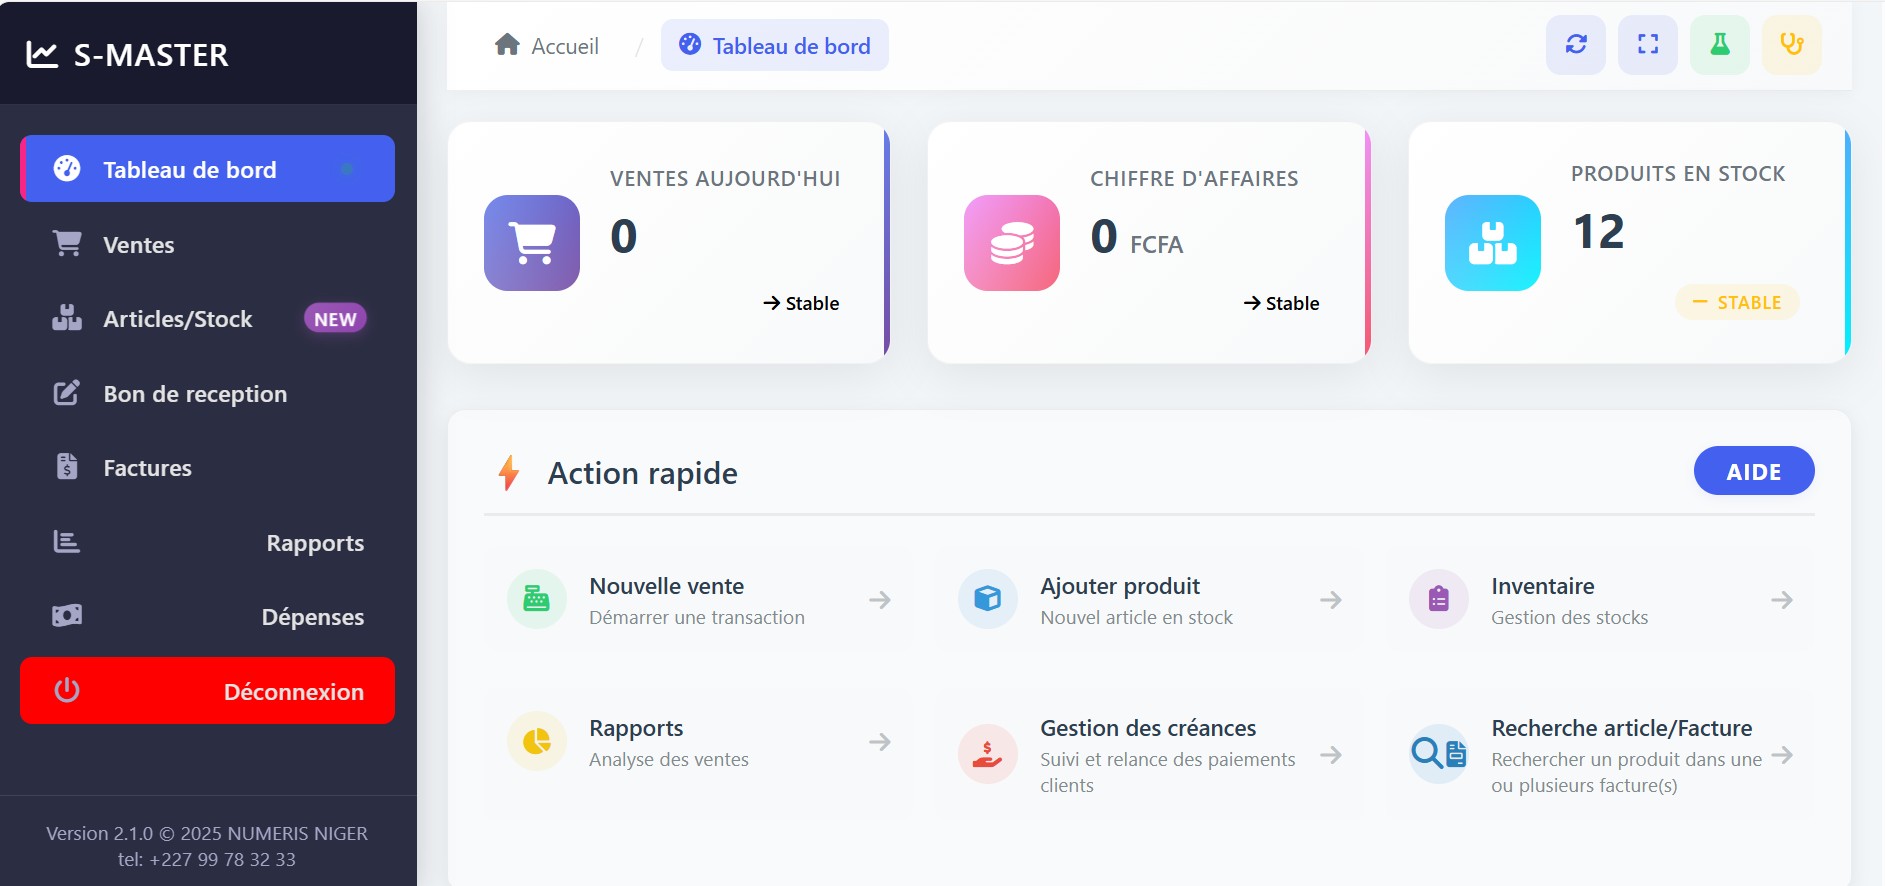The height and width of the screenshot is (886, 1885).
Task: Click the blue cube Ajouter produit icon
Action: coord(988,599)
